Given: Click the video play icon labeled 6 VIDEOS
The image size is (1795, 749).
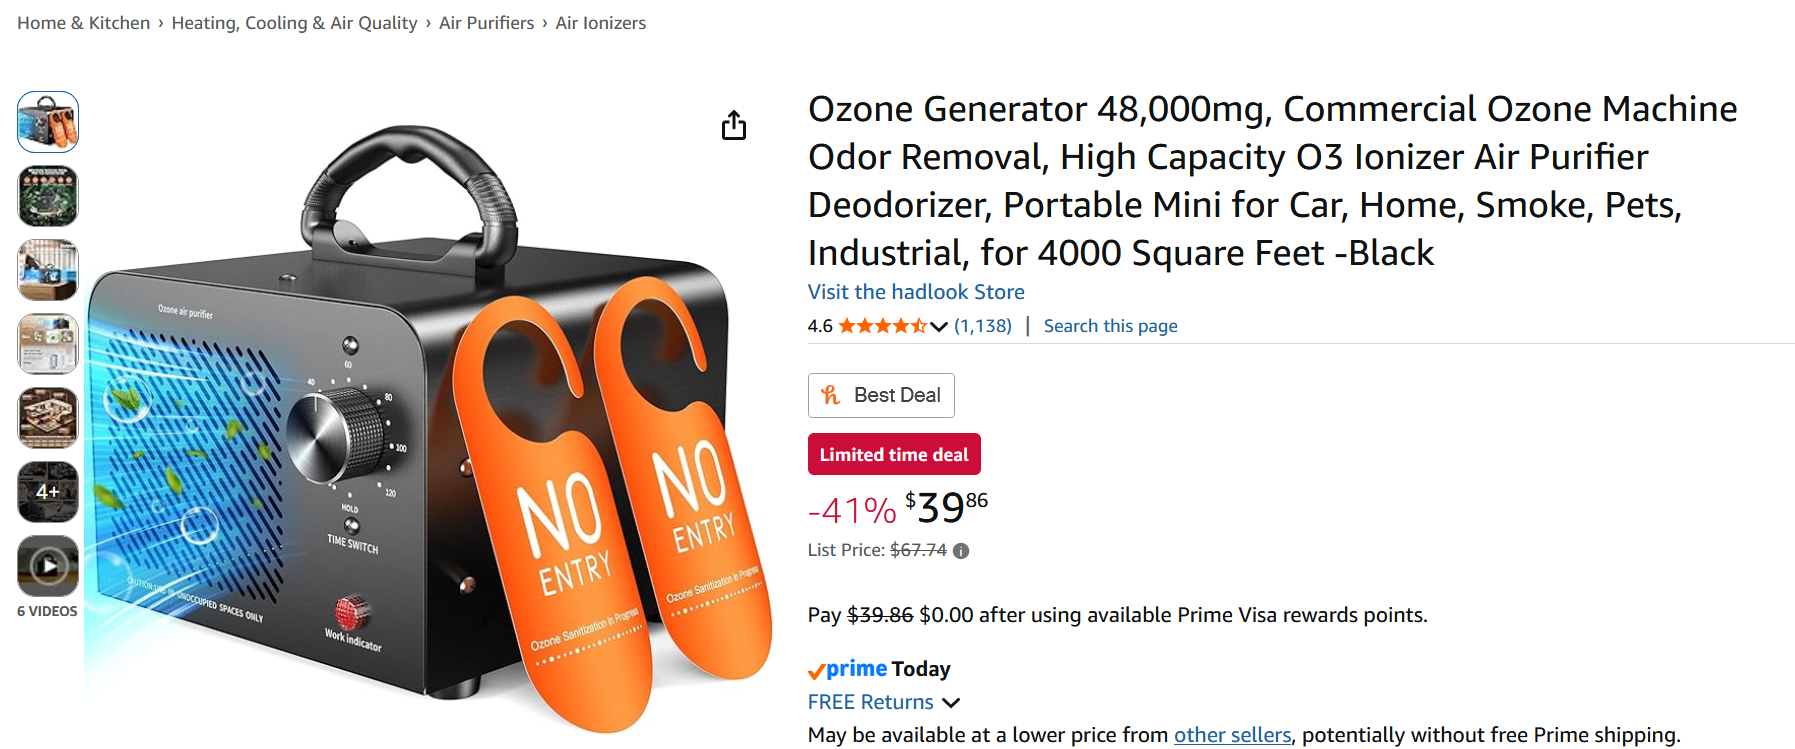Looking at the screenshot, I should coord(47,566).
